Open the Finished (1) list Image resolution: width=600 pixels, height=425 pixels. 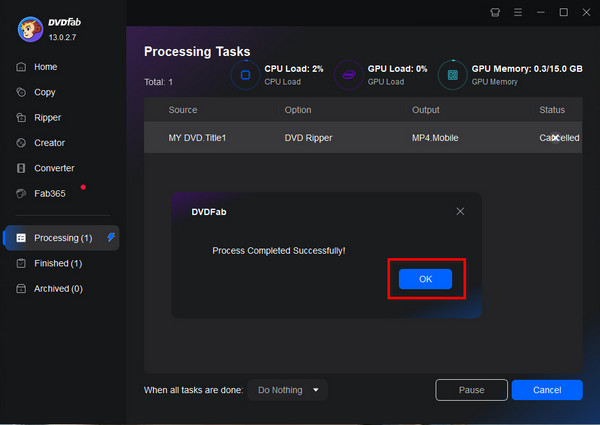click(58, 263)
